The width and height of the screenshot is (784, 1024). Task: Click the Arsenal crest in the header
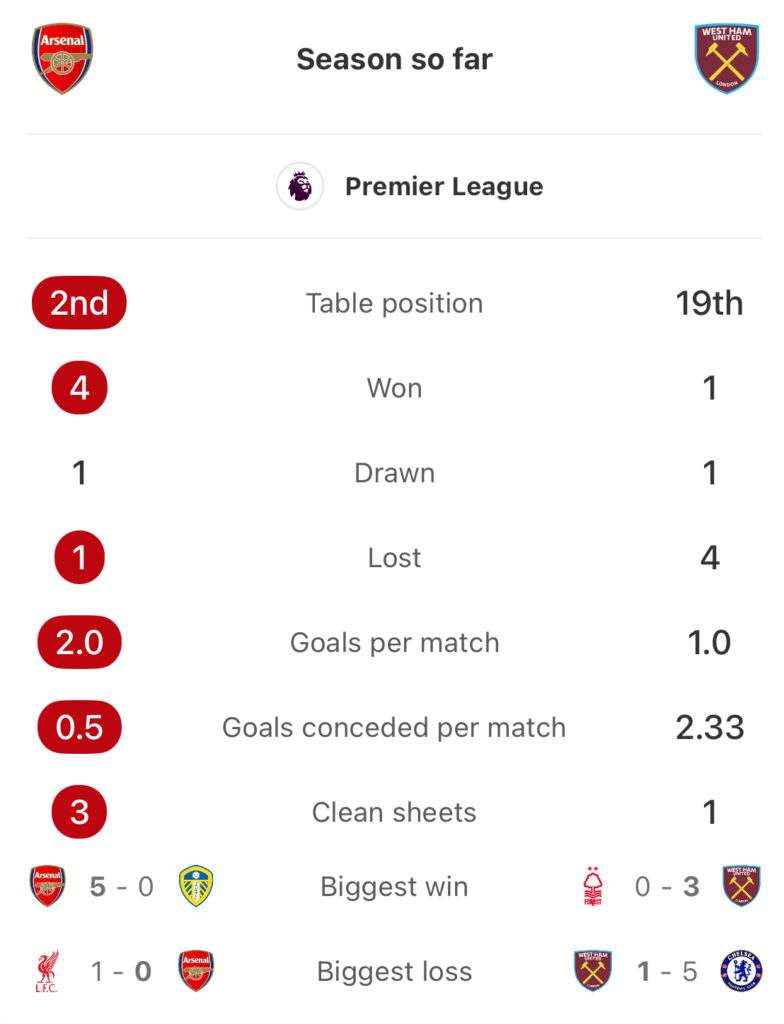click(x=62, y=58)
